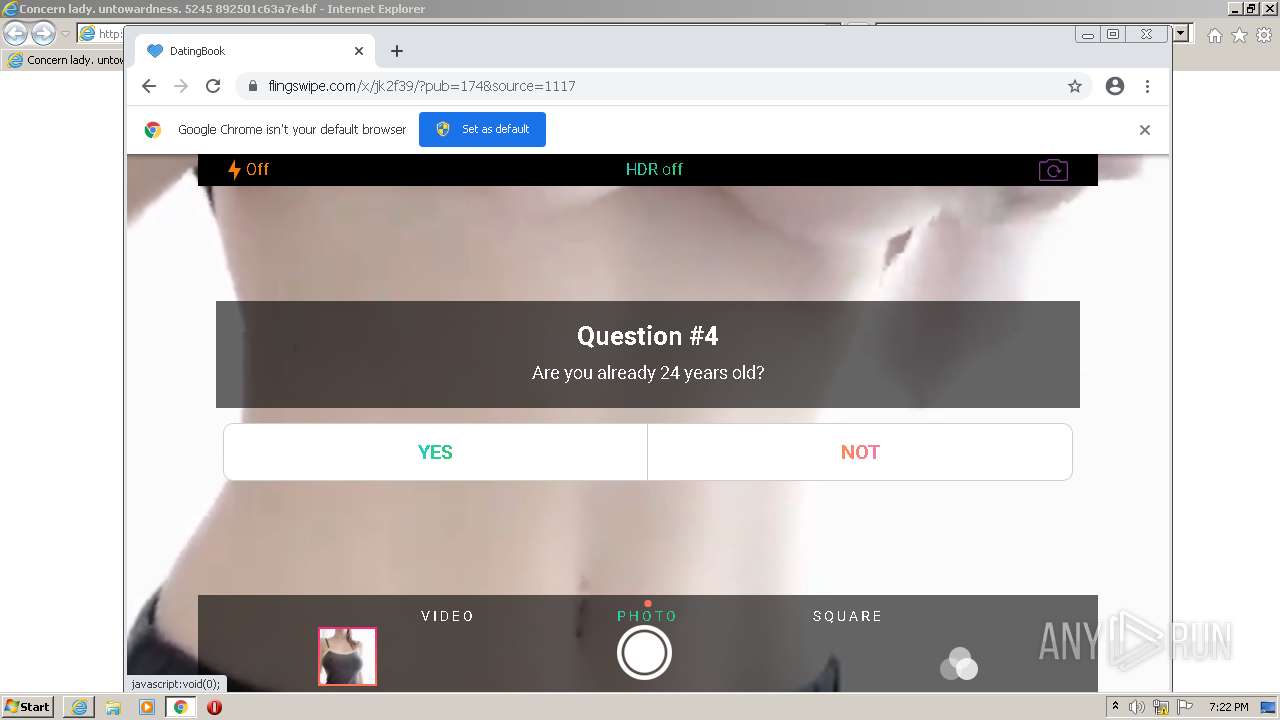
Task: Select SQUARE capture mode
Action: tap(847, 616)
